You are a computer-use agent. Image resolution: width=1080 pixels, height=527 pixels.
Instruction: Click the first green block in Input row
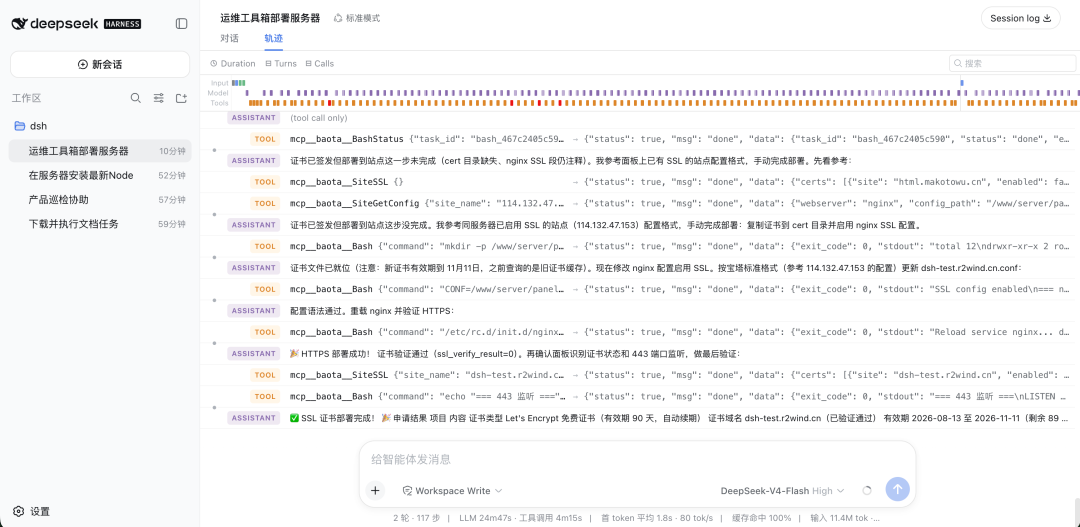coord(240,83)
